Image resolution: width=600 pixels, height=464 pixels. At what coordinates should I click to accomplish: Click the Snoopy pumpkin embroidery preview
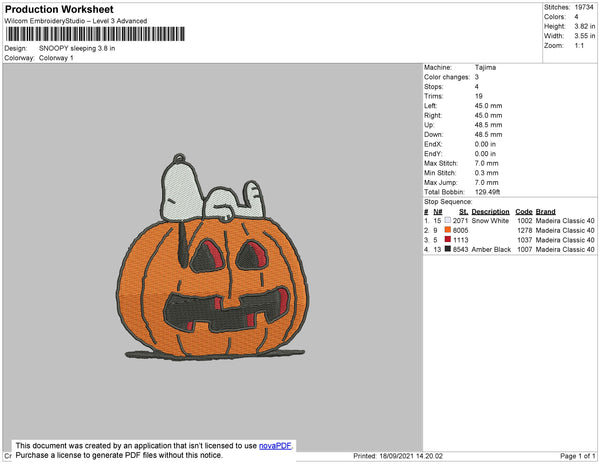213,257
